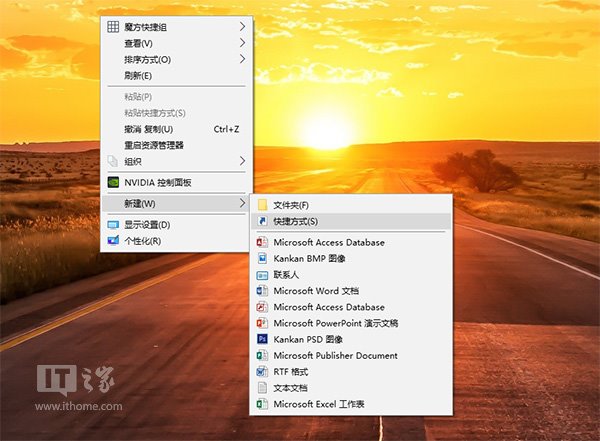
Task: Click the Excel icon for Microsoft Excel 工作表
Action: click(262, 404)
